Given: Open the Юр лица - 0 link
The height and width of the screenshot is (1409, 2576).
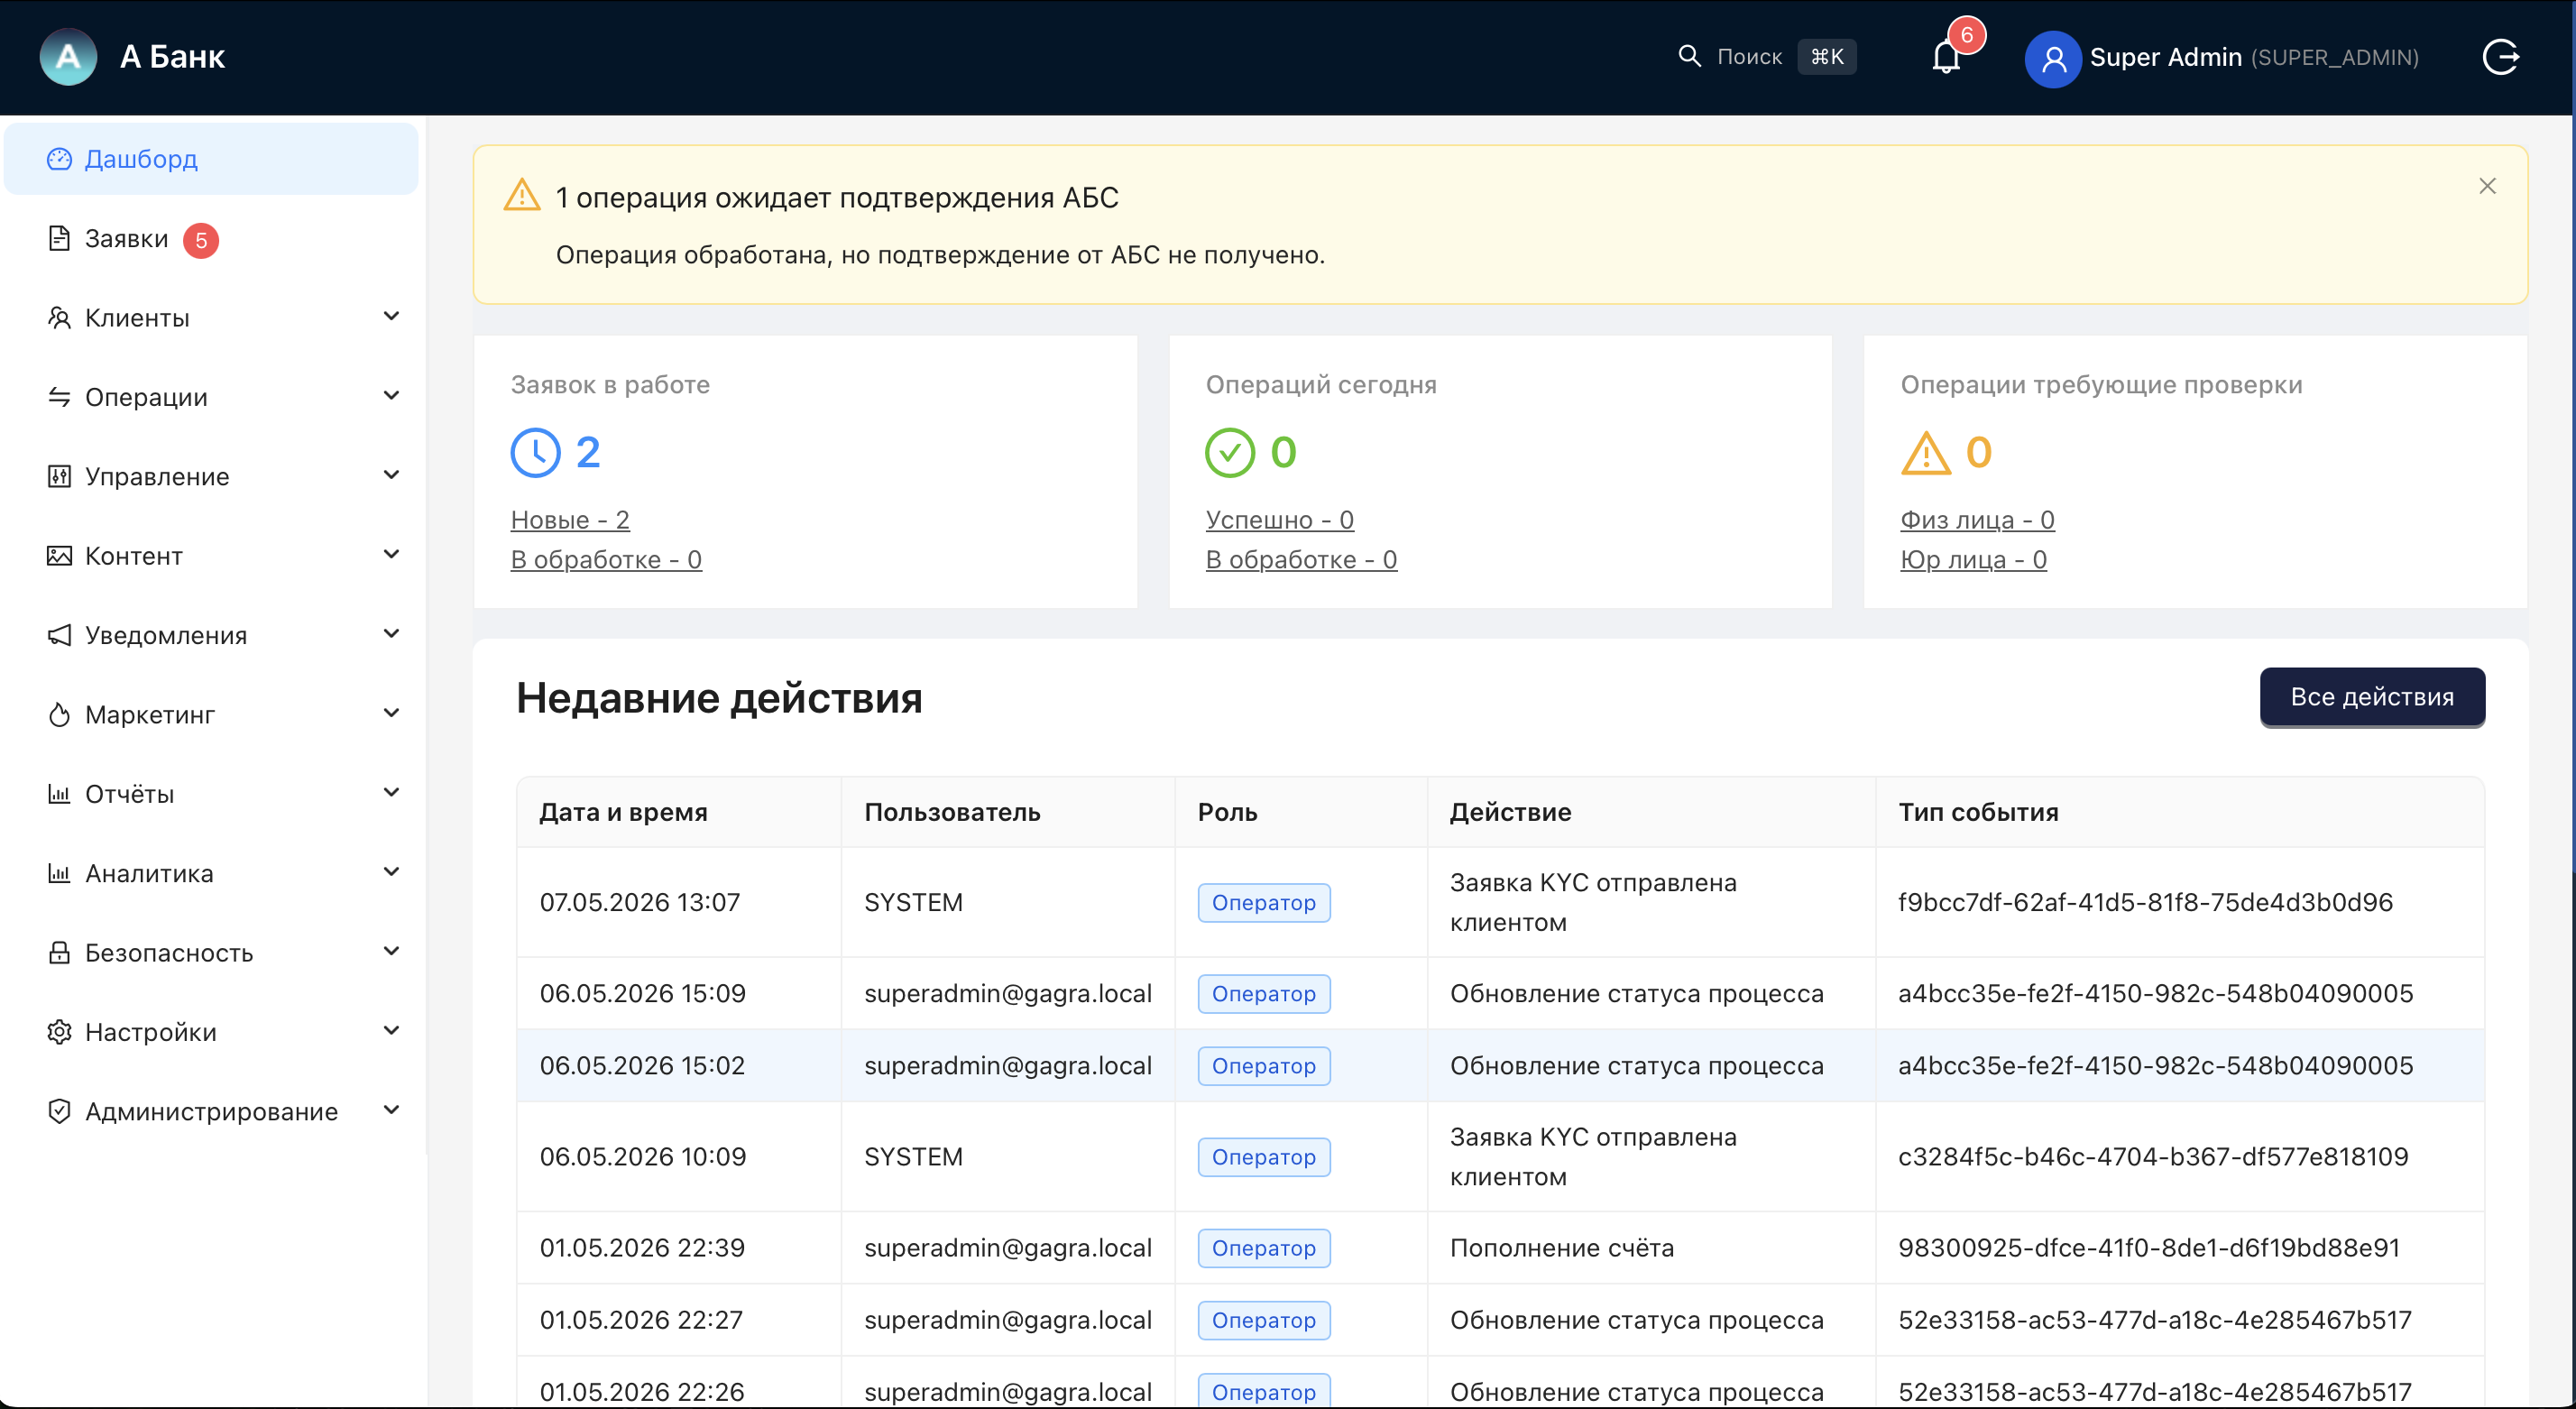Looking at the screenshot, I should pos(1973,560).
